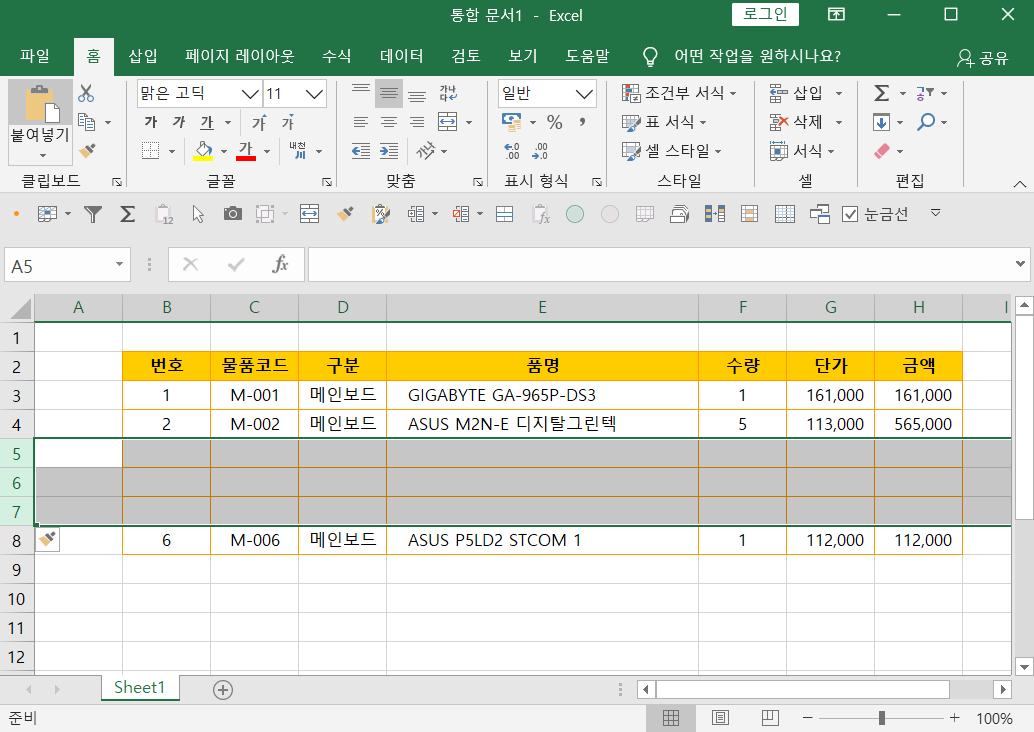
Task: Open fill color dropdown arrow
Action: [x=224, y=151]
